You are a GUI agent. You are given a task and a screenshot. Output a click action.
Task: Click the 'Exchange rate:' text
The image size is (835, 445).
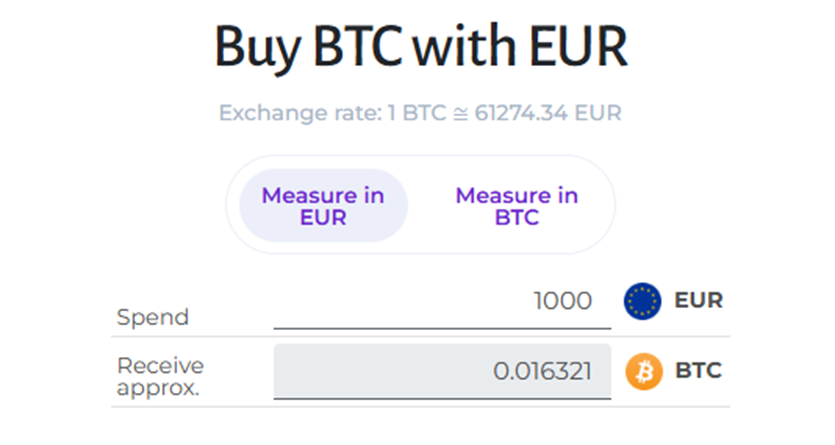pos(299,112)
